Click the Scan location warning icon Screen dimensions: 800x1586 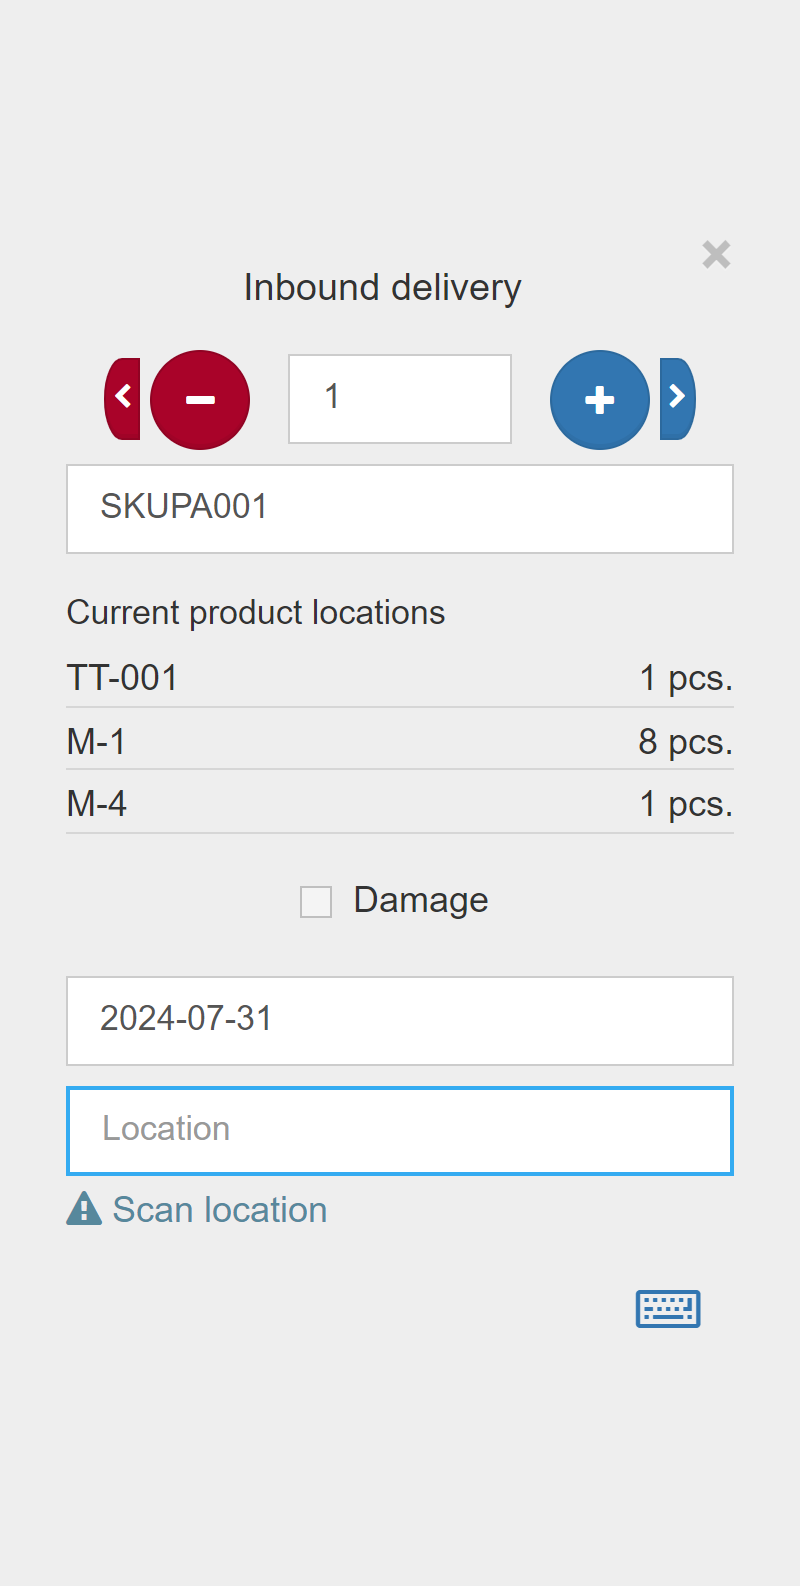(x=84, y=1209)
